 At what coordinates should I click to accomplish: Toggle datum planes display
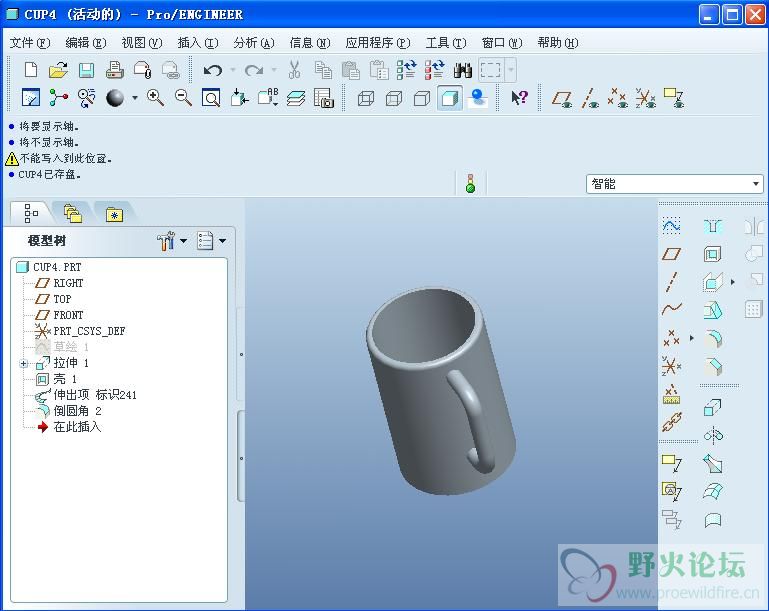[562, 98]
